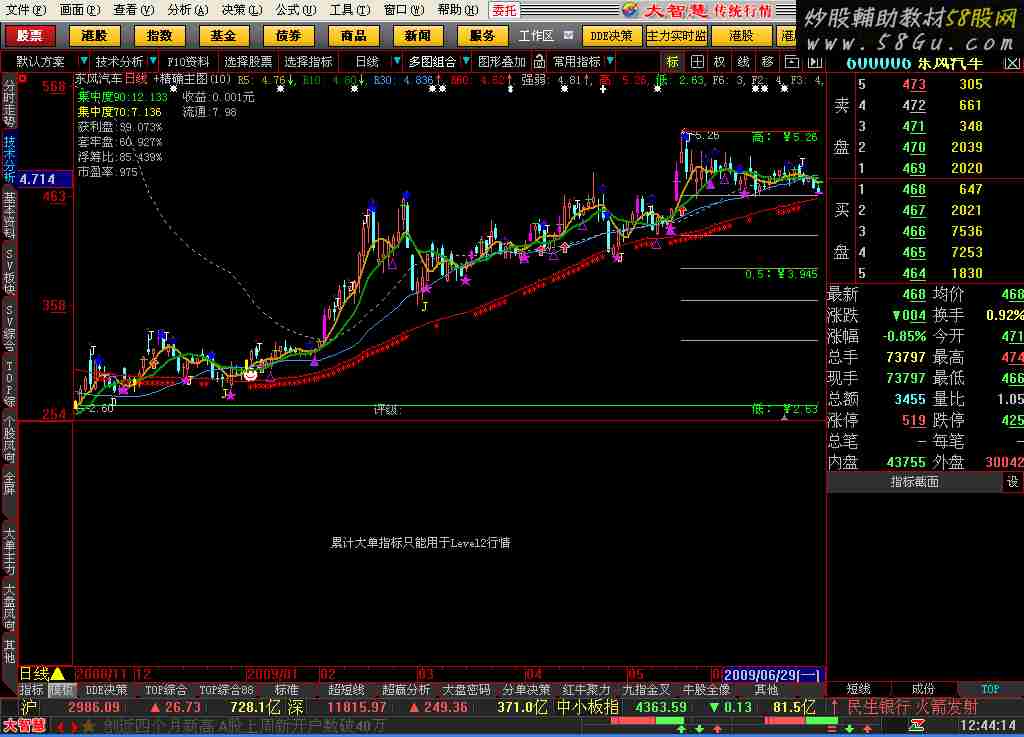The image size is (1024, 737).
Task: Open the 多图组合 dropdown arrow
Action: [x=466, y=61]
